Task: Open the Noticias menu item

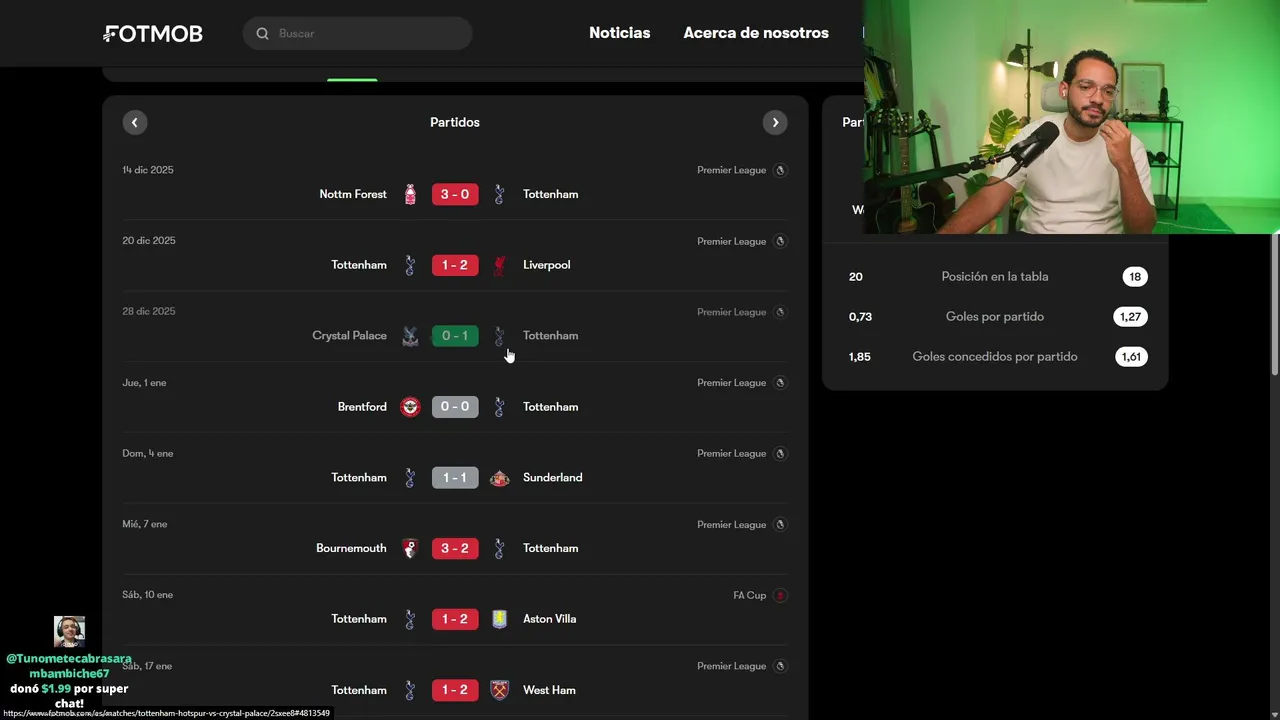Action: [620, 33]
